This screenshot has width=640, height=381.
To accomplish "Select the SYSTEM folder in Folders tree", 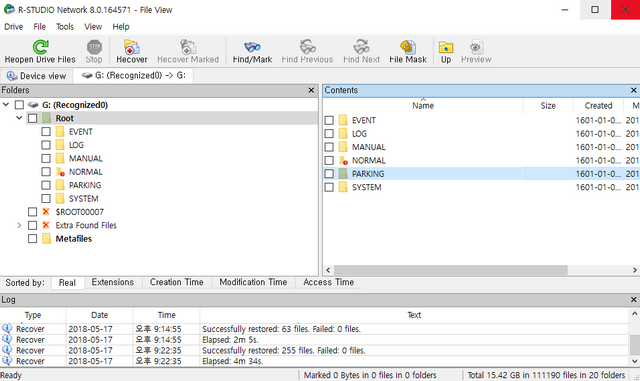I will tap(84, 199).
